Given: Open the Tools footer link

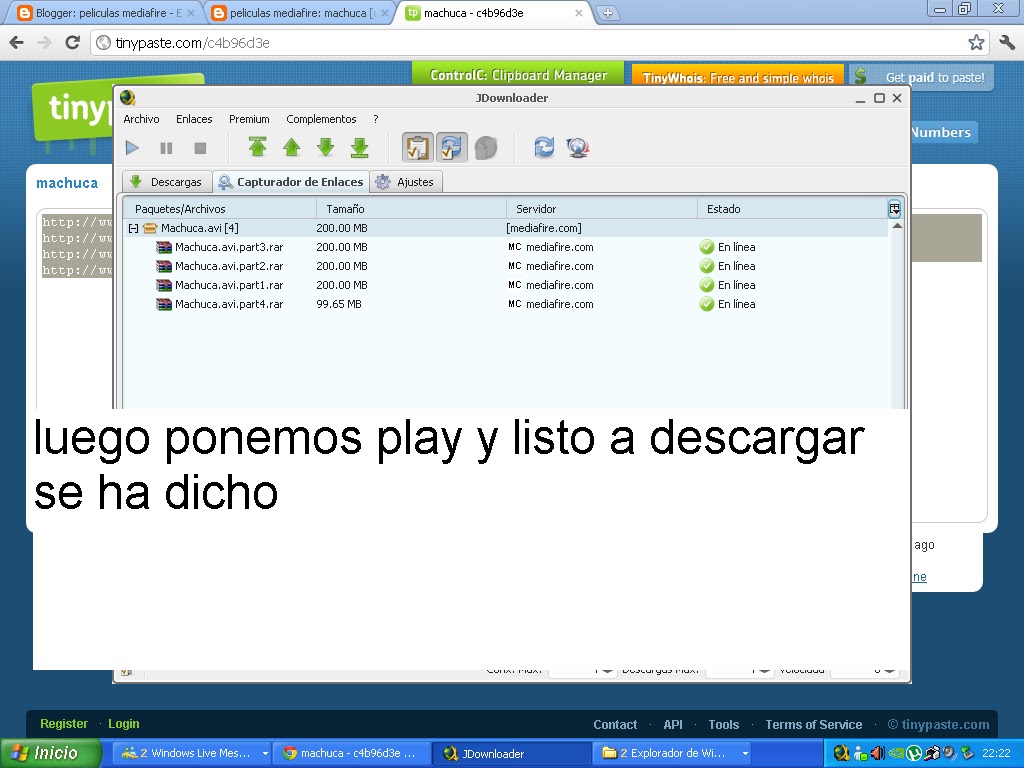Looking at the screenshot, I should (724, 724).
